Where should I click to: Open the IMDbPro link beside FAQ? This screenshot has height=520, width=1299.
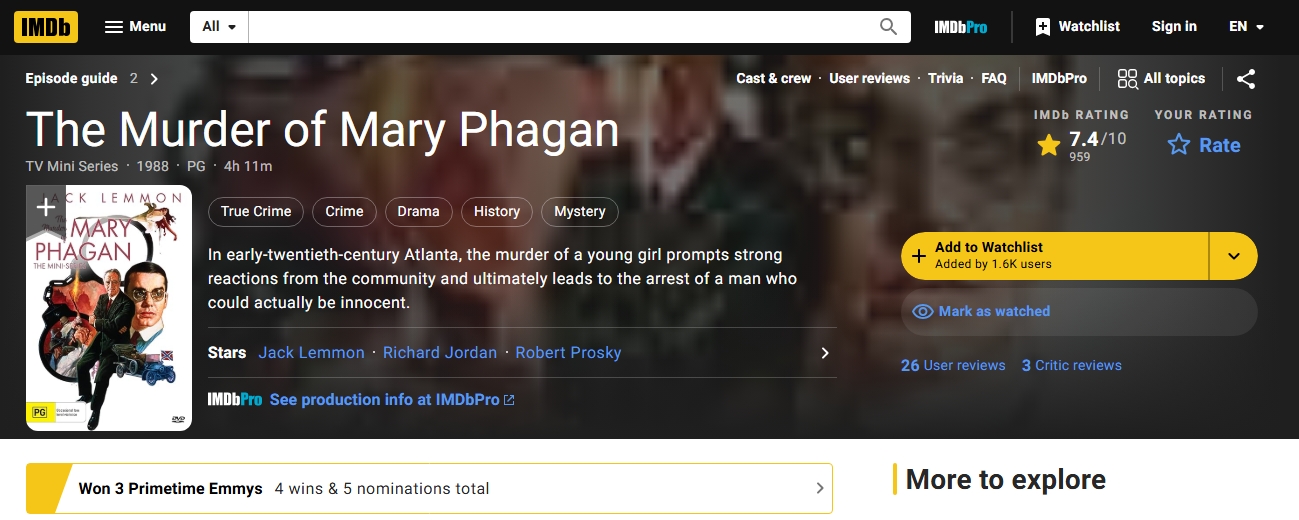pos(1059,78)
